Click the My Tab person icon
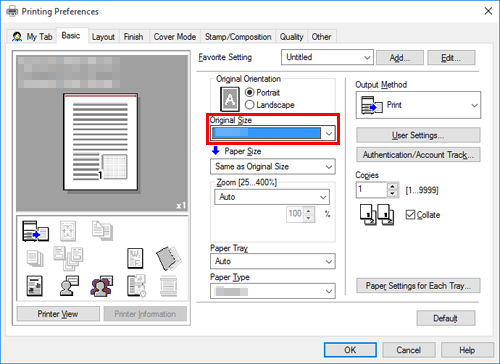This screenshot has width=500, height=364. 17,36
